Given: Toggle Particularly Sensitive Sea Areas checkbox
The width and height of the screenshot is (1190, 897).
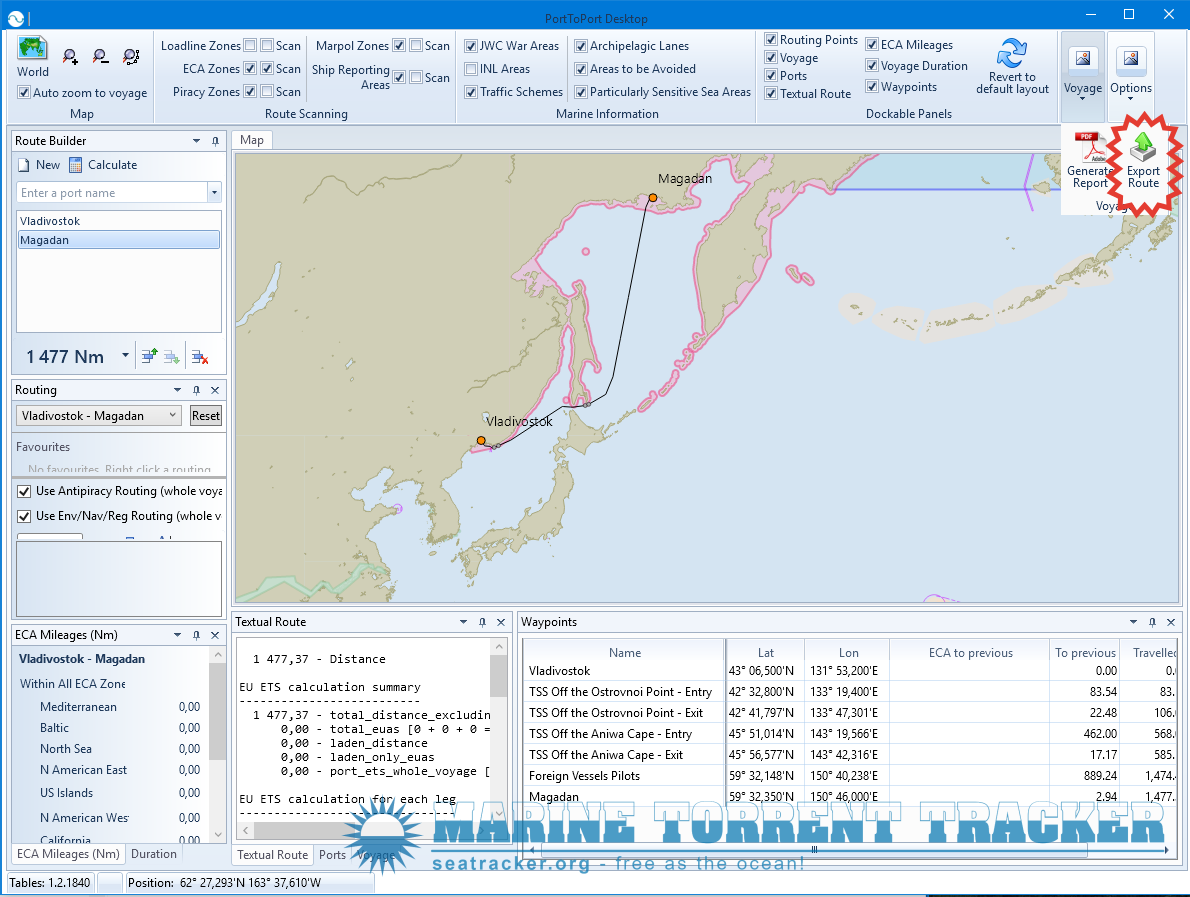Looking at the screenshot, I should (581, 92).
